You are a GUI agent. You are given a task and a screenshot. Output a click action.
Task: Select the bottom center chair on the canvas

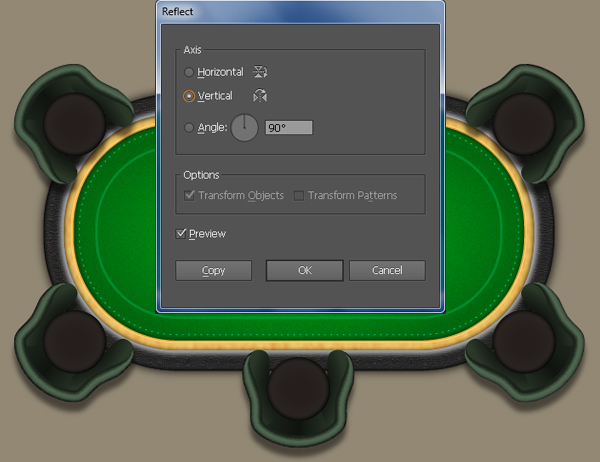coord(298,398)
